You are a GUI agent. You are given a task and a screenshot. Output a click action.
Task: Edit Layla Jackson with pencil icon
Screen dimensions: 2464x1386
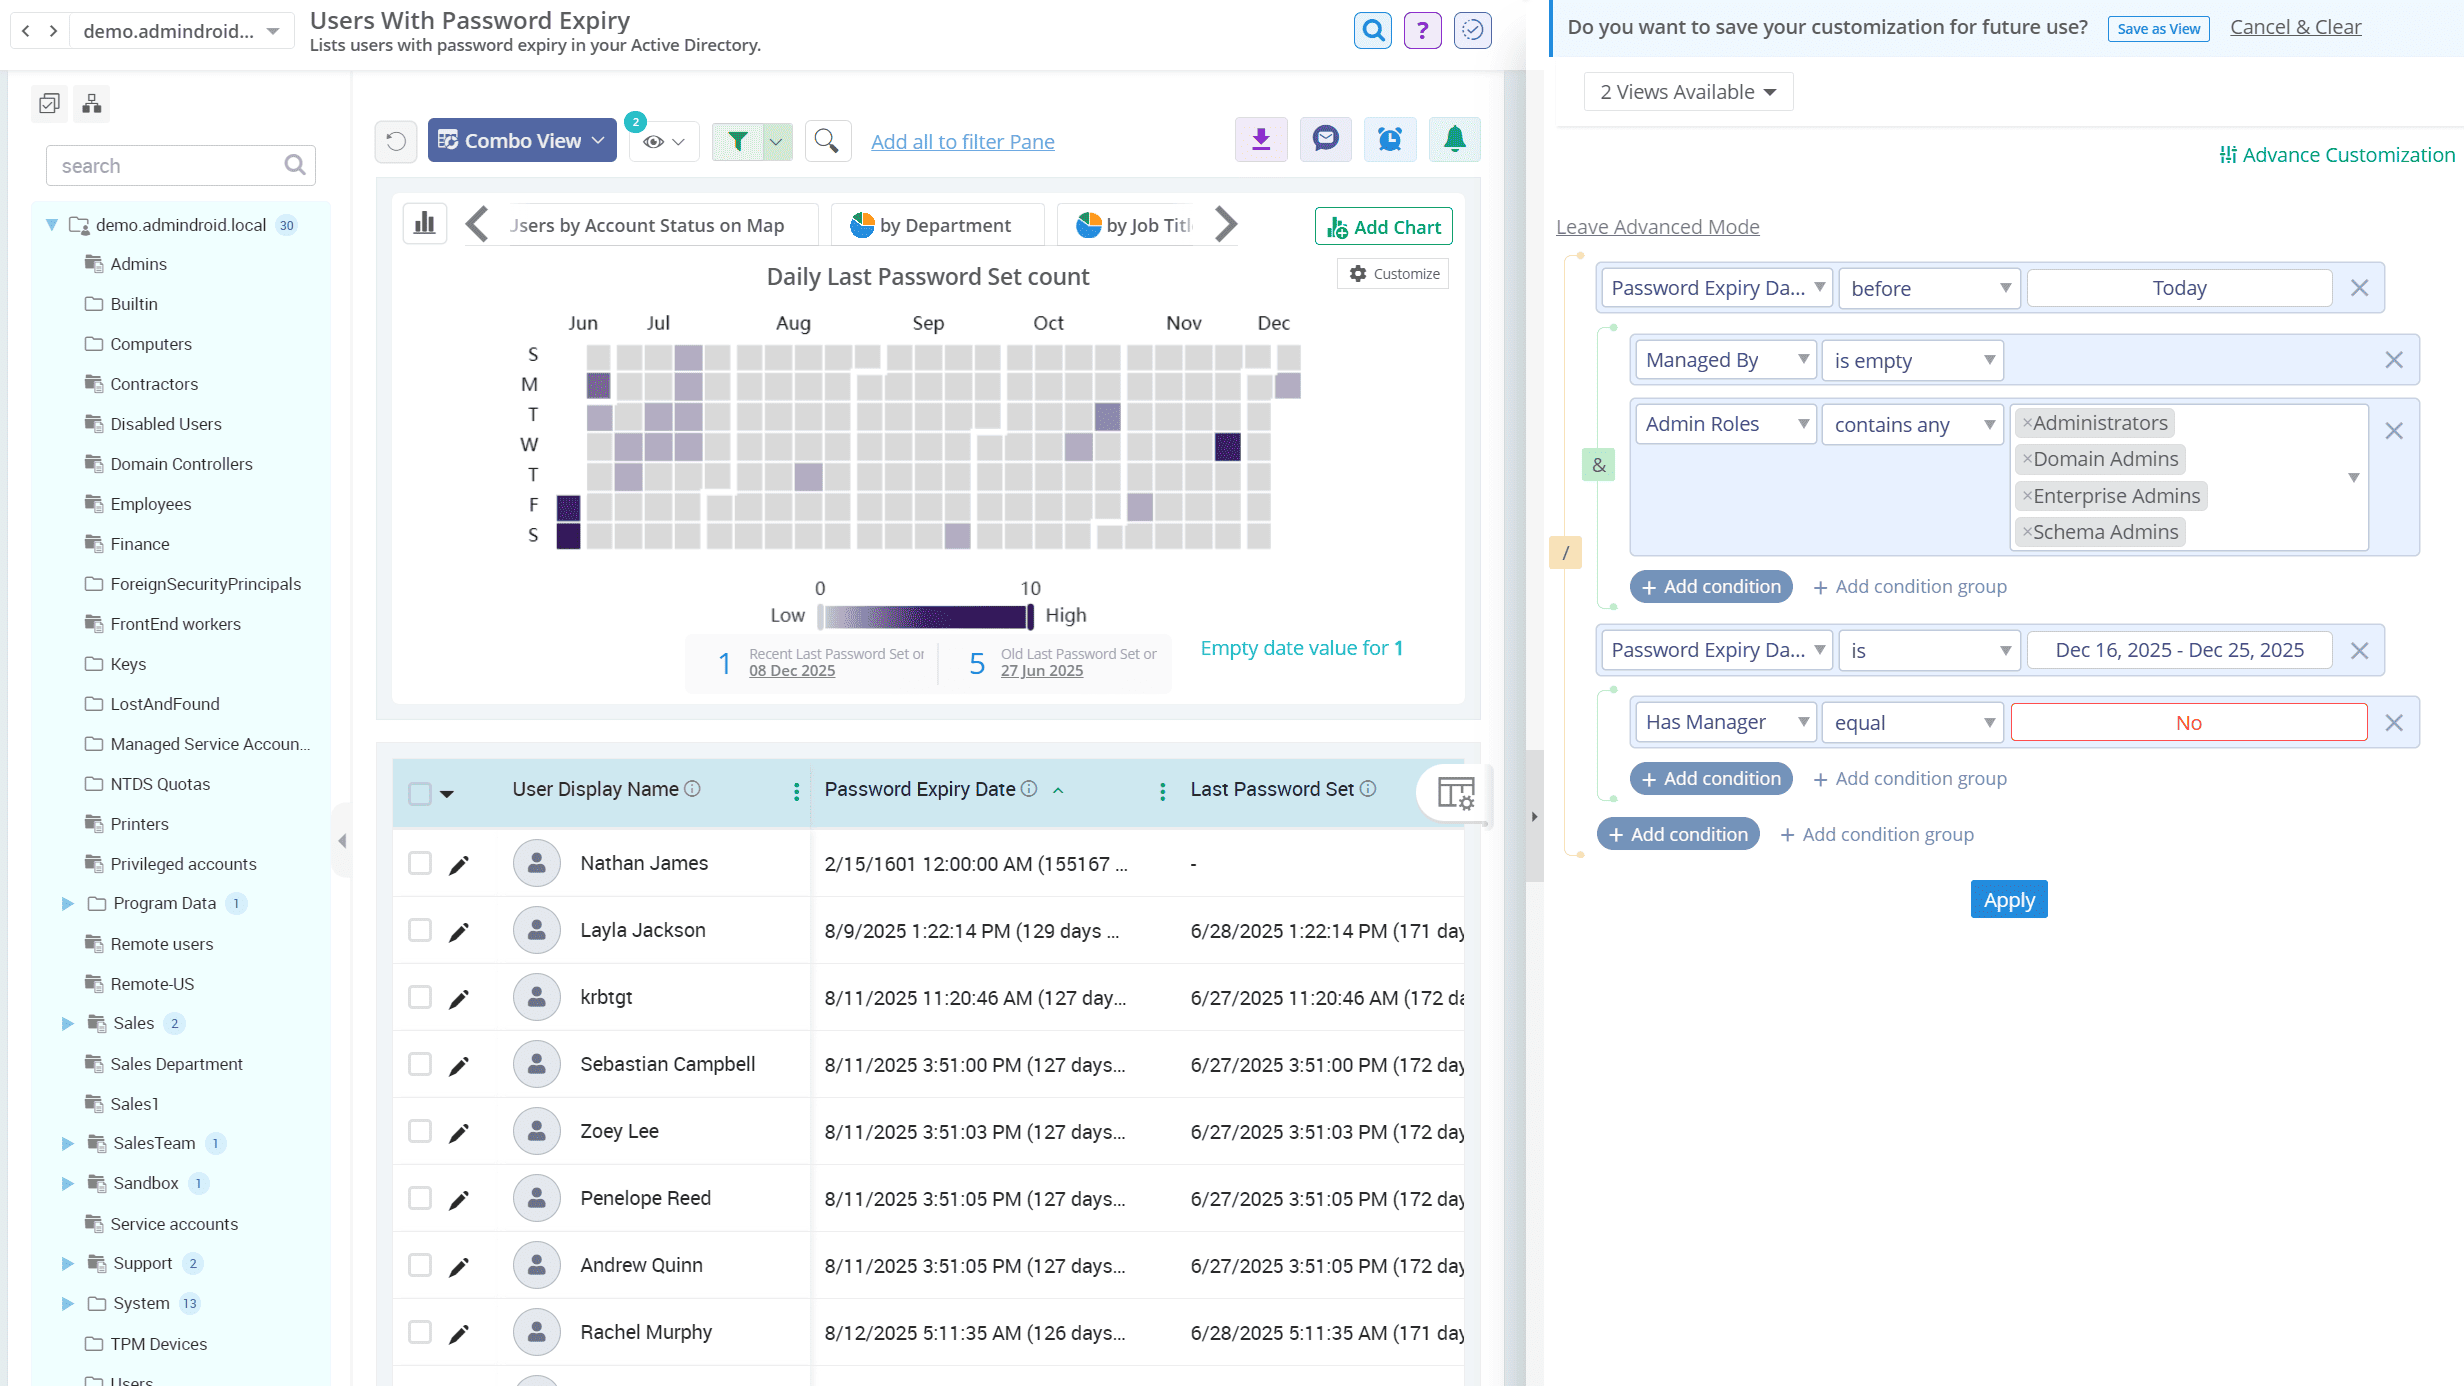[459, 932]
